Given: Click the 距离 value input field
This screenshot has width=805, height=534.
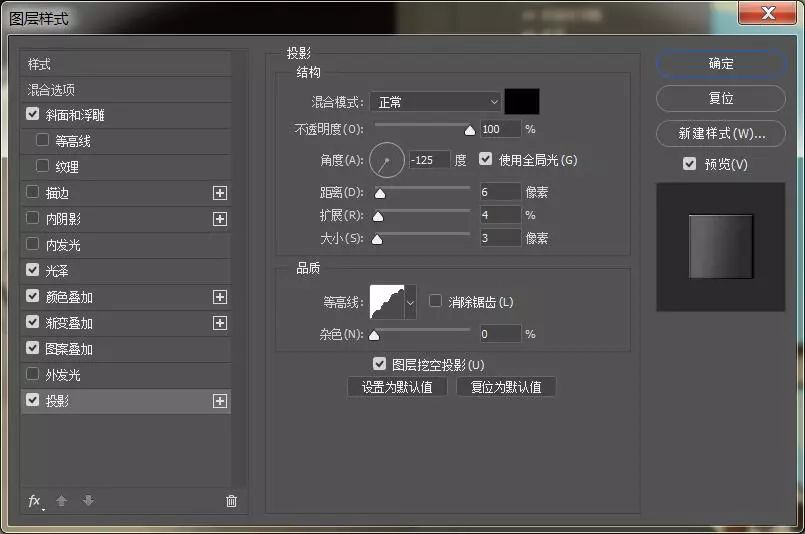Looking at the screenshot, I should pyautogui.click(x=500, y=192).
